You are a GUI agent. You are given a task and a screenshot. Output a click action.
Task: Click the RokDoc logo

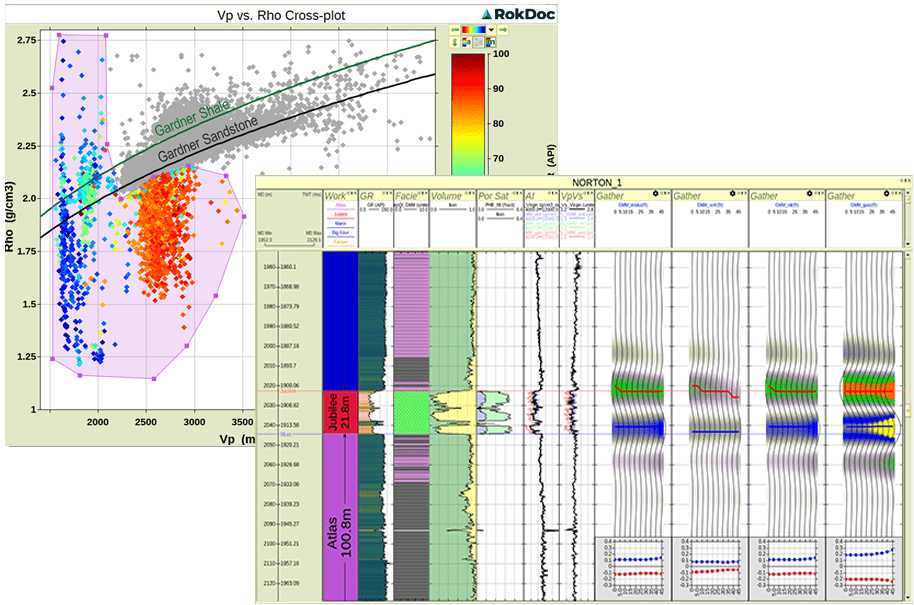pos(515,13)
